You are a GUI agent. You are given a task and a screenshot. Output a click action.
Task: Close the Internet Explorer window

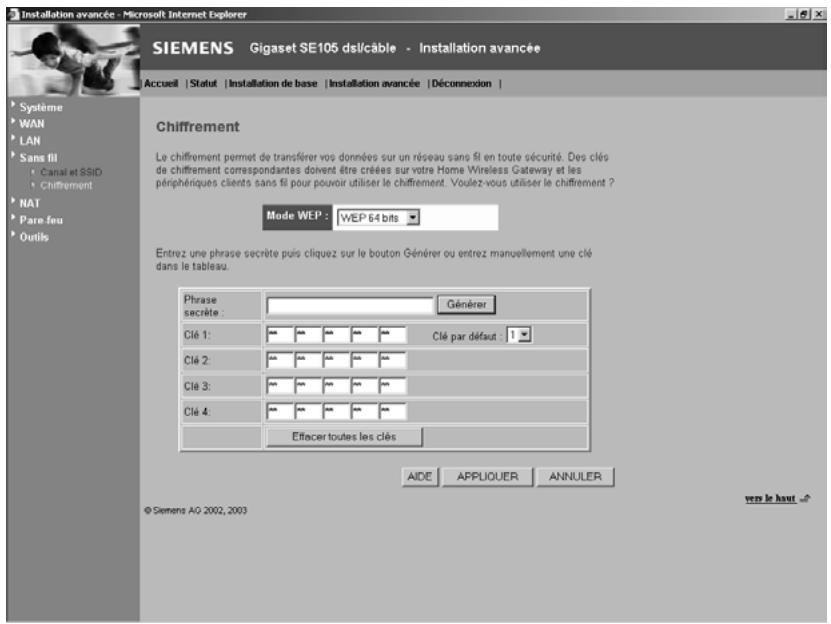tap(819, 14)
